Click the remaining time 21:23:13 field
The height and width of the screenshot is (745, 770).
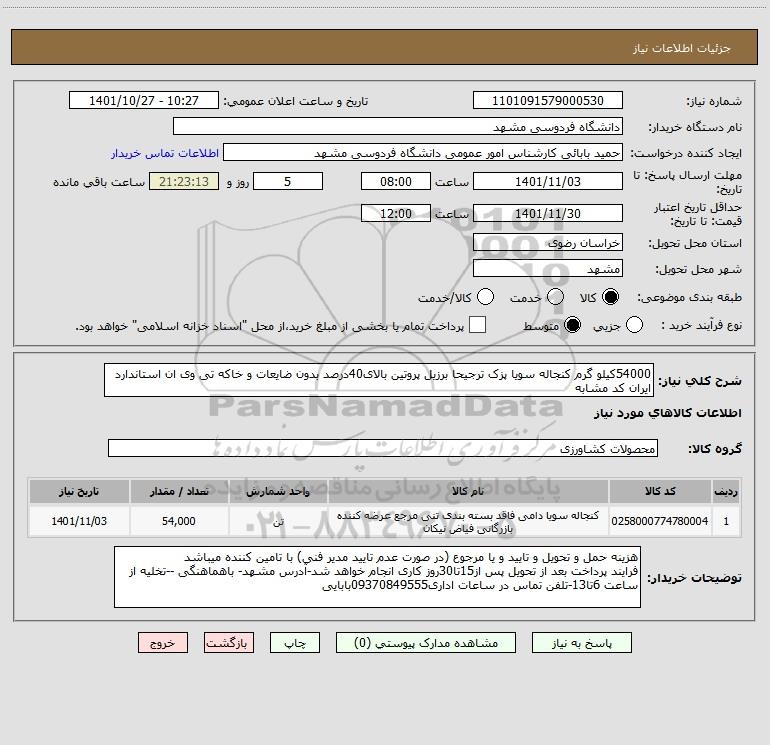coord(184,181)
